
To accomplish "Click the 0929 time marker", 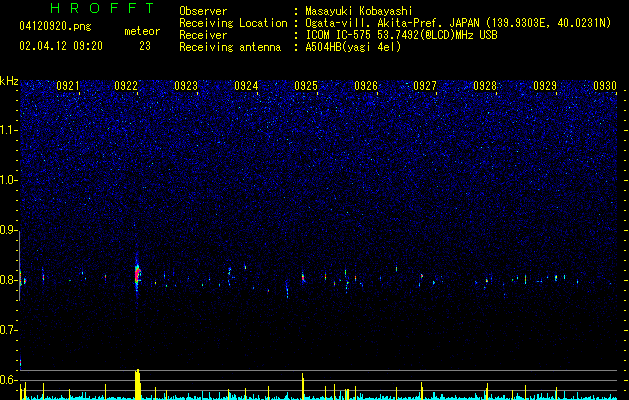I will click(x=545, y=86).
